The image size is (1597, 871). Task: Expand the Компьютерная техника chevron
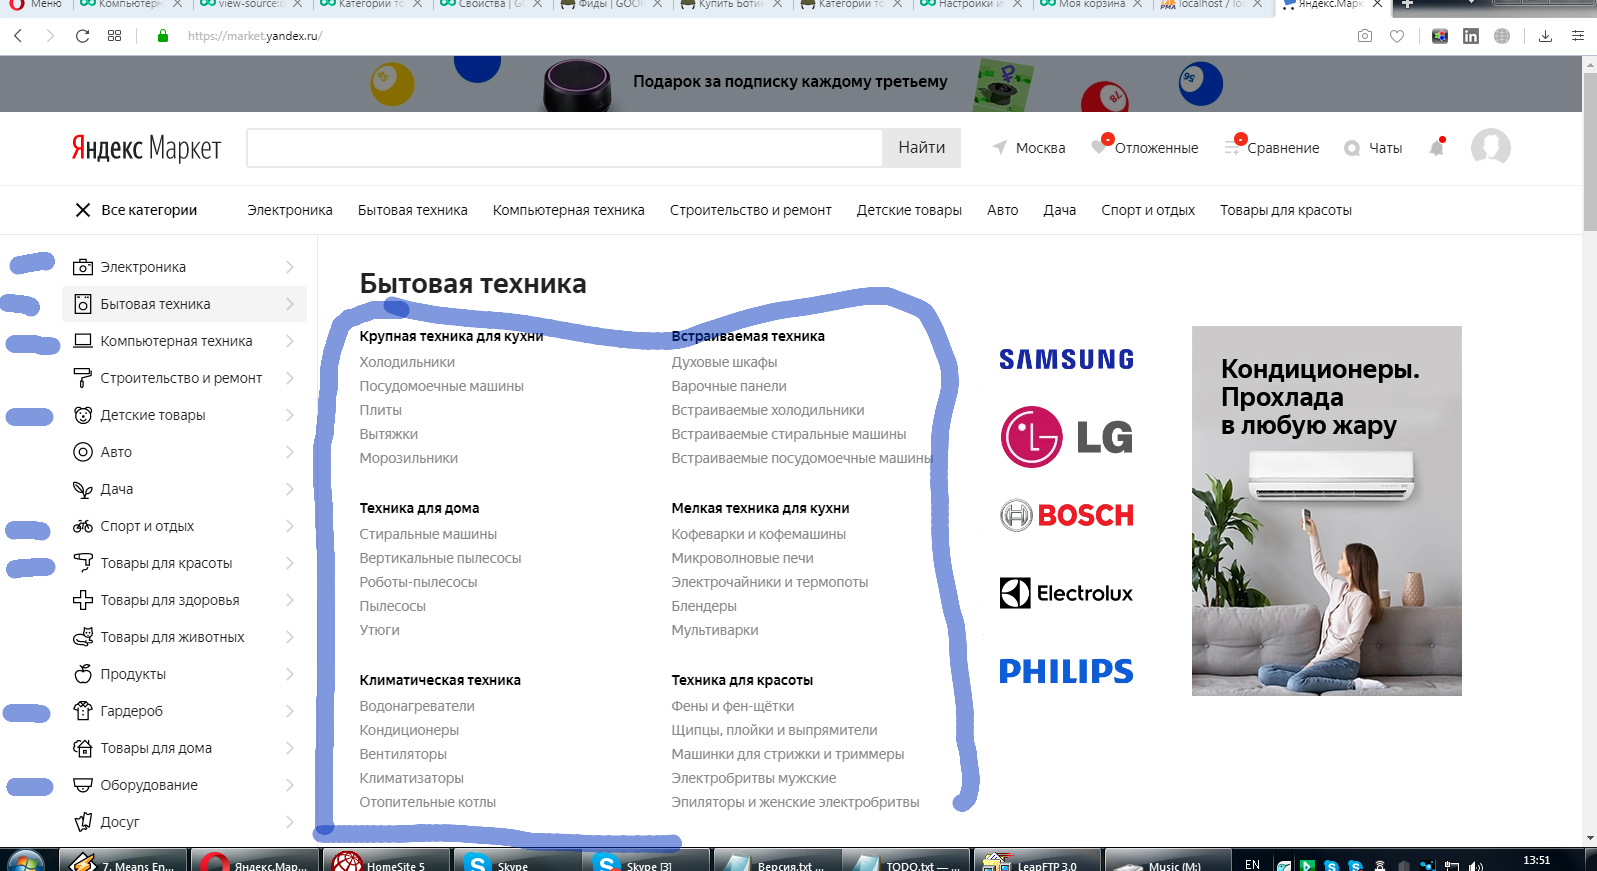pos(289,341)
